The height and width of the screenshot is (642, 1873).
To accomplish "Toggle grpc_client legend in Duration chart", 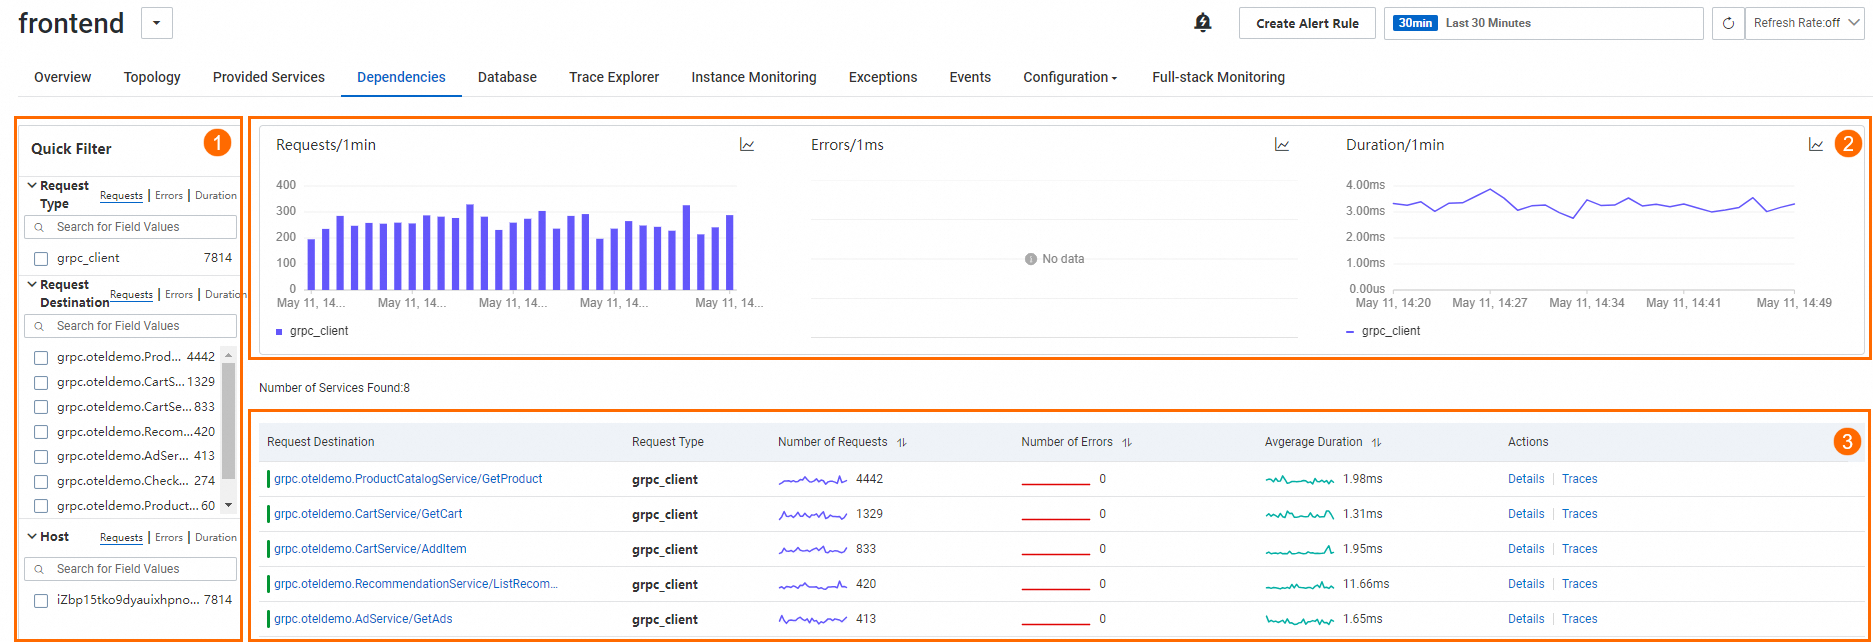I will coord(1384,331).
